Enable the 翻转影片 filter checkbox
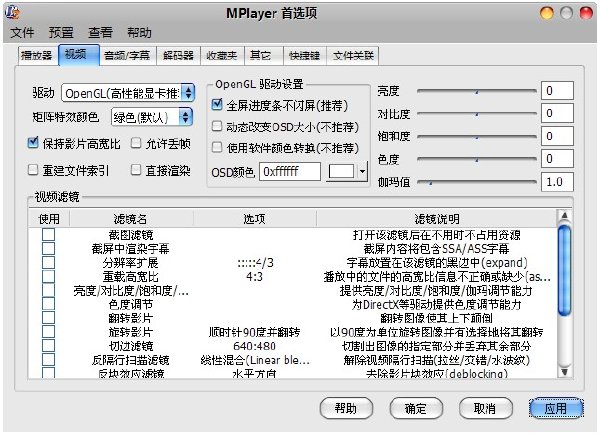 pyautogui.click(x=49, y=318)
